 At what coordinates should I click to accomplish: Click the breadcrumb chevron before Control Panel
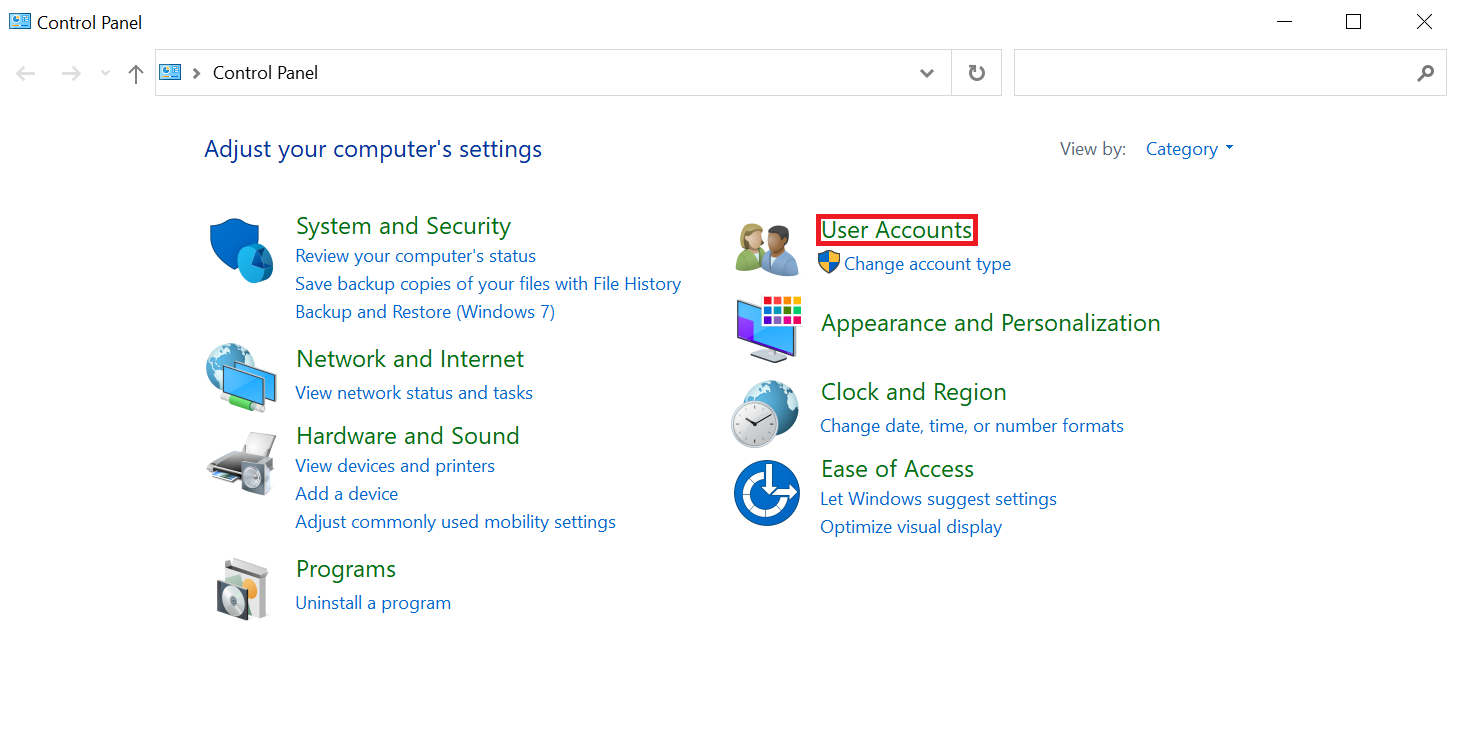[197, 73]
